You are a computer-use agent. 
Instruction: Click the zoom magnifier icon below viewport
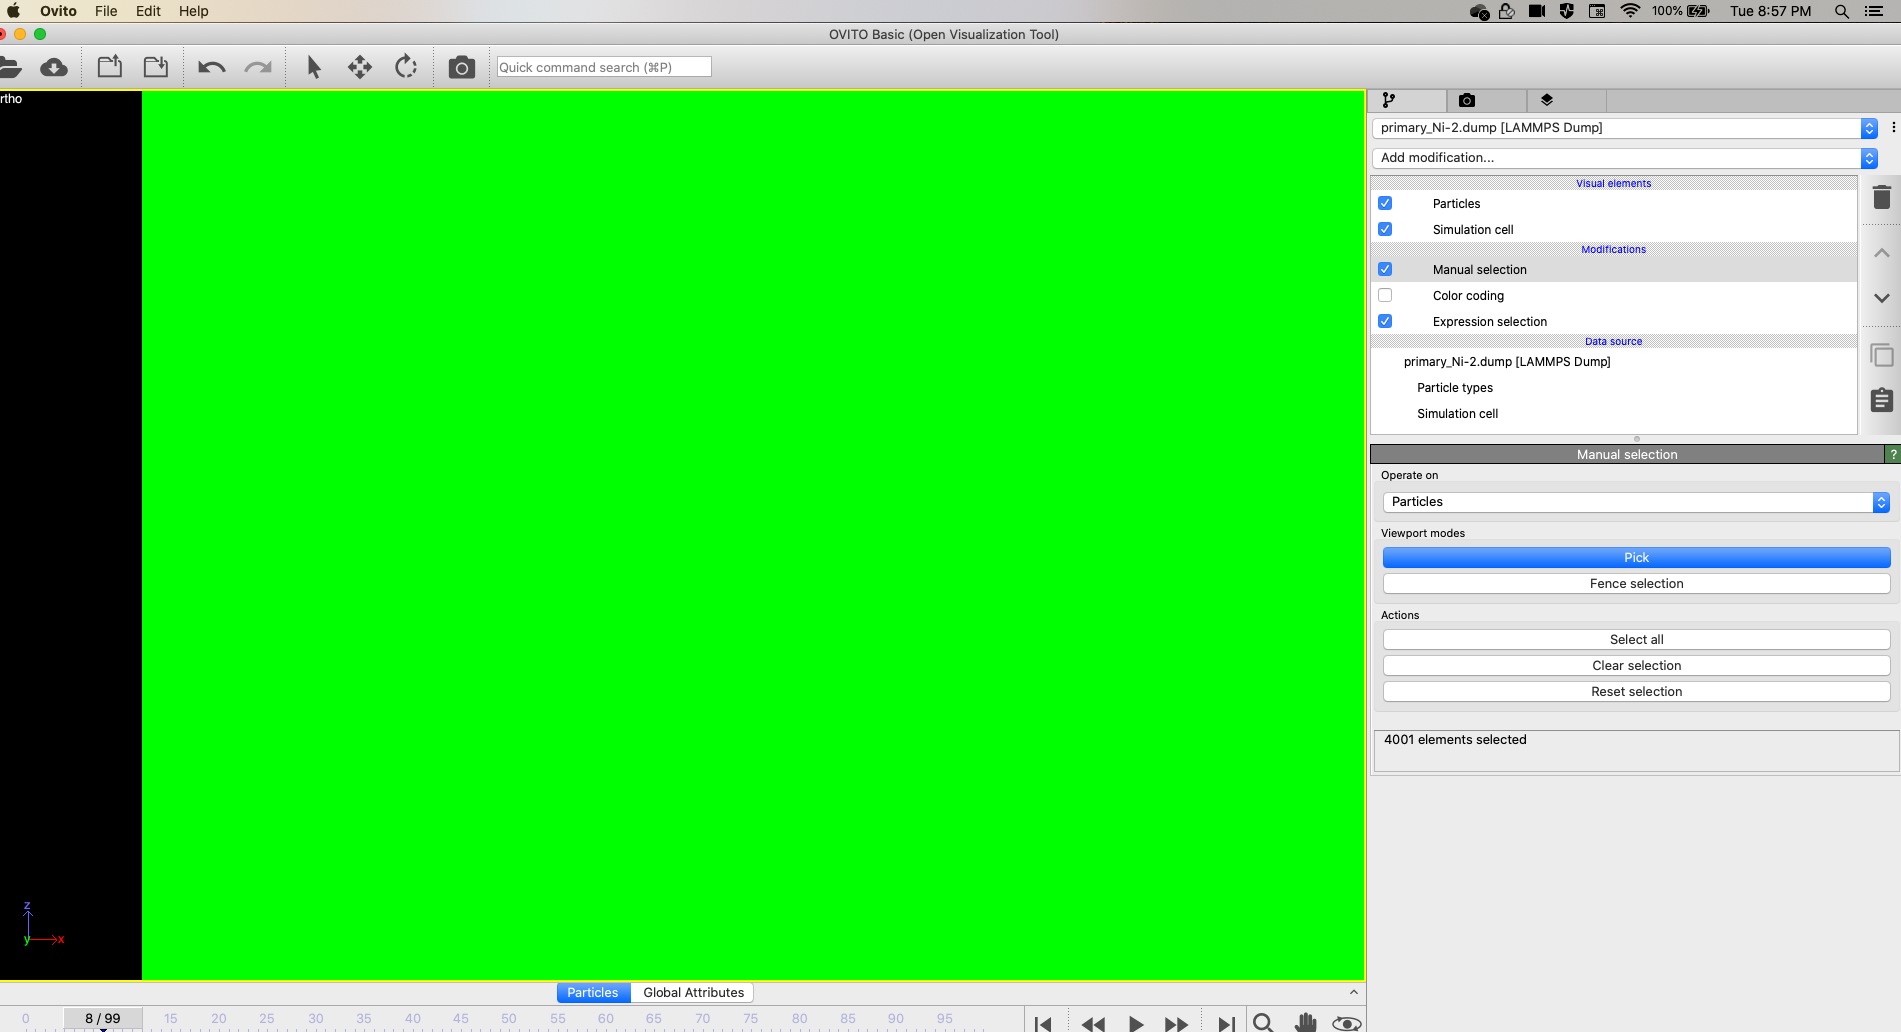1263,1022
